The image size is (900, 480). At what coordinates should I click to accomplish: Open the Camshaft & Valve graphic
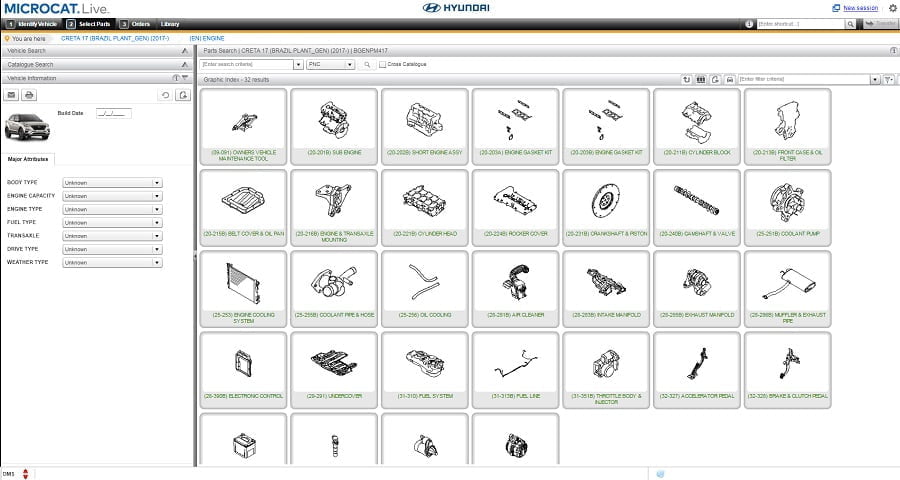pos(697,208)
